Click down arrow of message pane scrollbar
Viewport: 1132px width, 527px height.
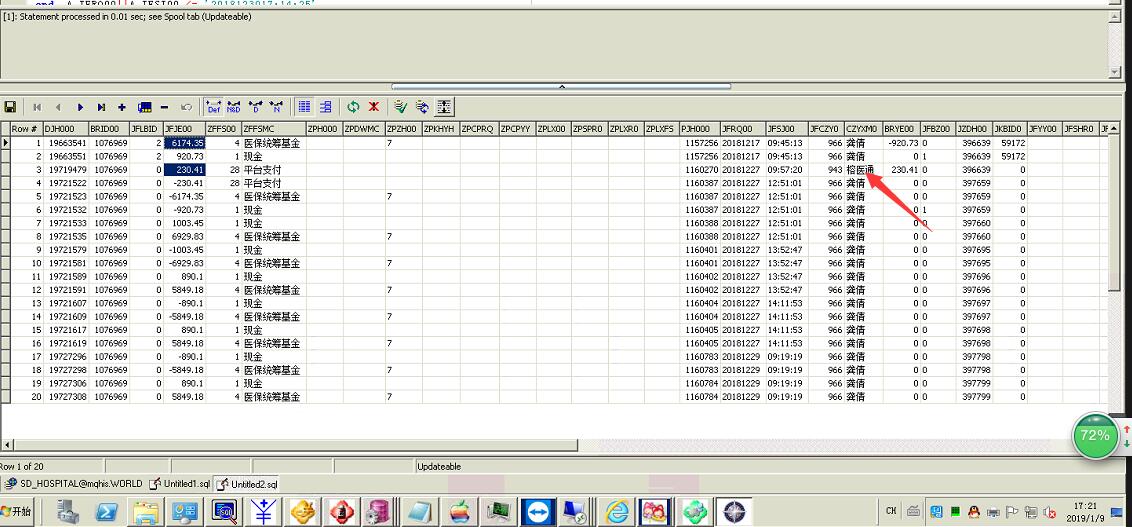coord(1115,72)
